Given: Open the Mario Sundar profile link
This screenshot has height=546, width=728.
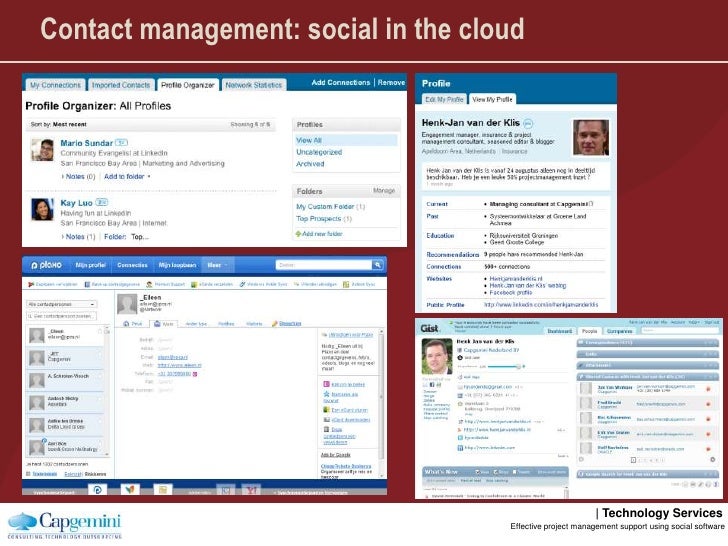Looking at the screenshot, I should tap(86, 143).
